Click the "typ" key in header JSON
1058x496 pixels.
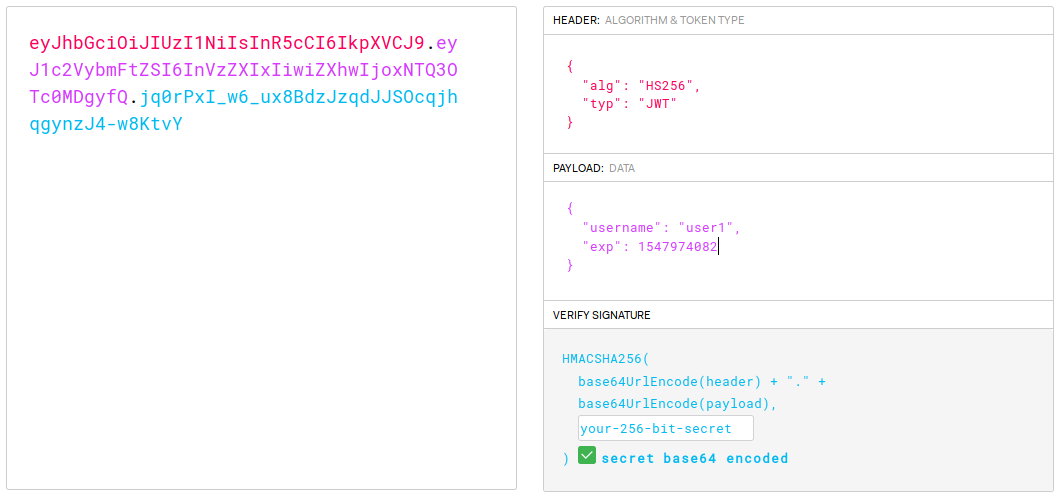602,103
